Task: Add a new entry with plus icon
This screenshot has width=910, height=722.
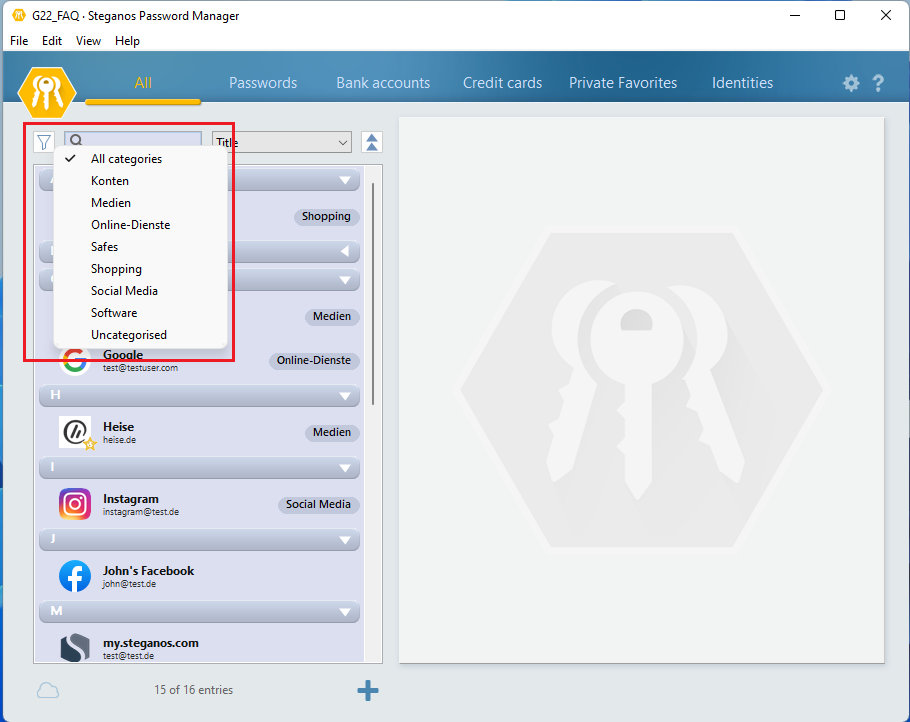Action: [x=368, y=690]
